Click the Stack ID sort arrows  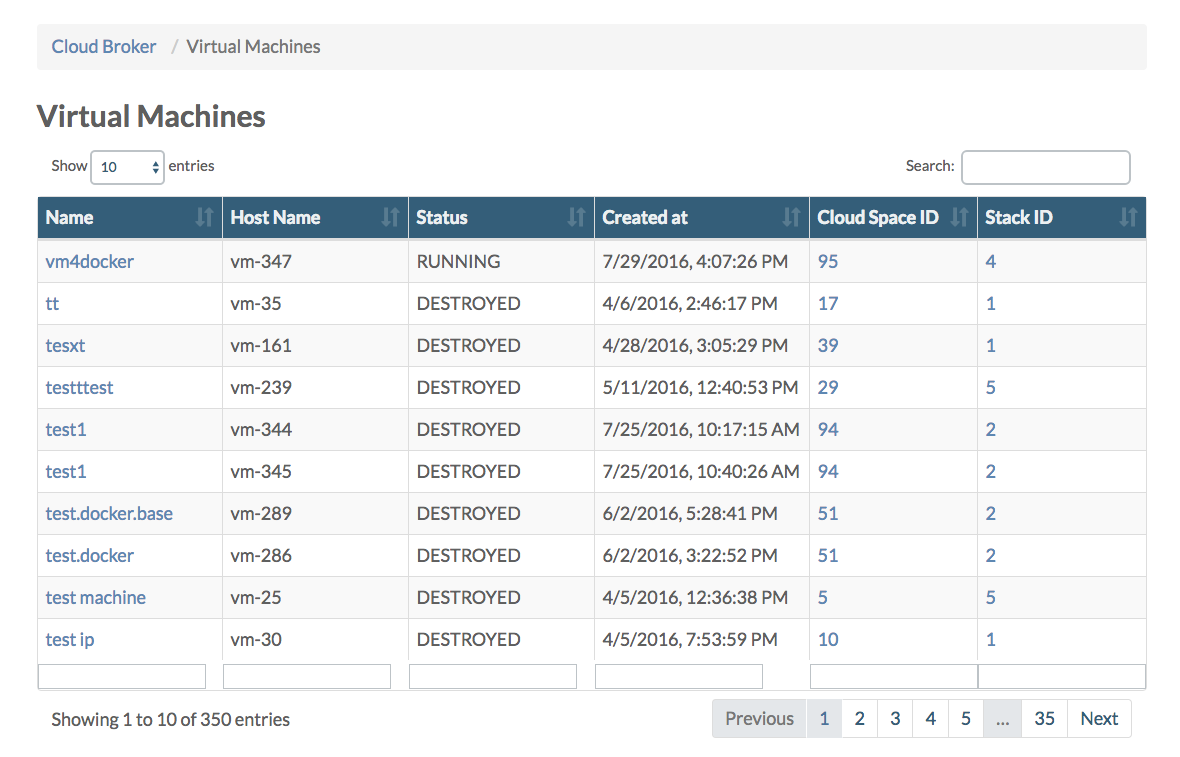[x=1128, y=217]
